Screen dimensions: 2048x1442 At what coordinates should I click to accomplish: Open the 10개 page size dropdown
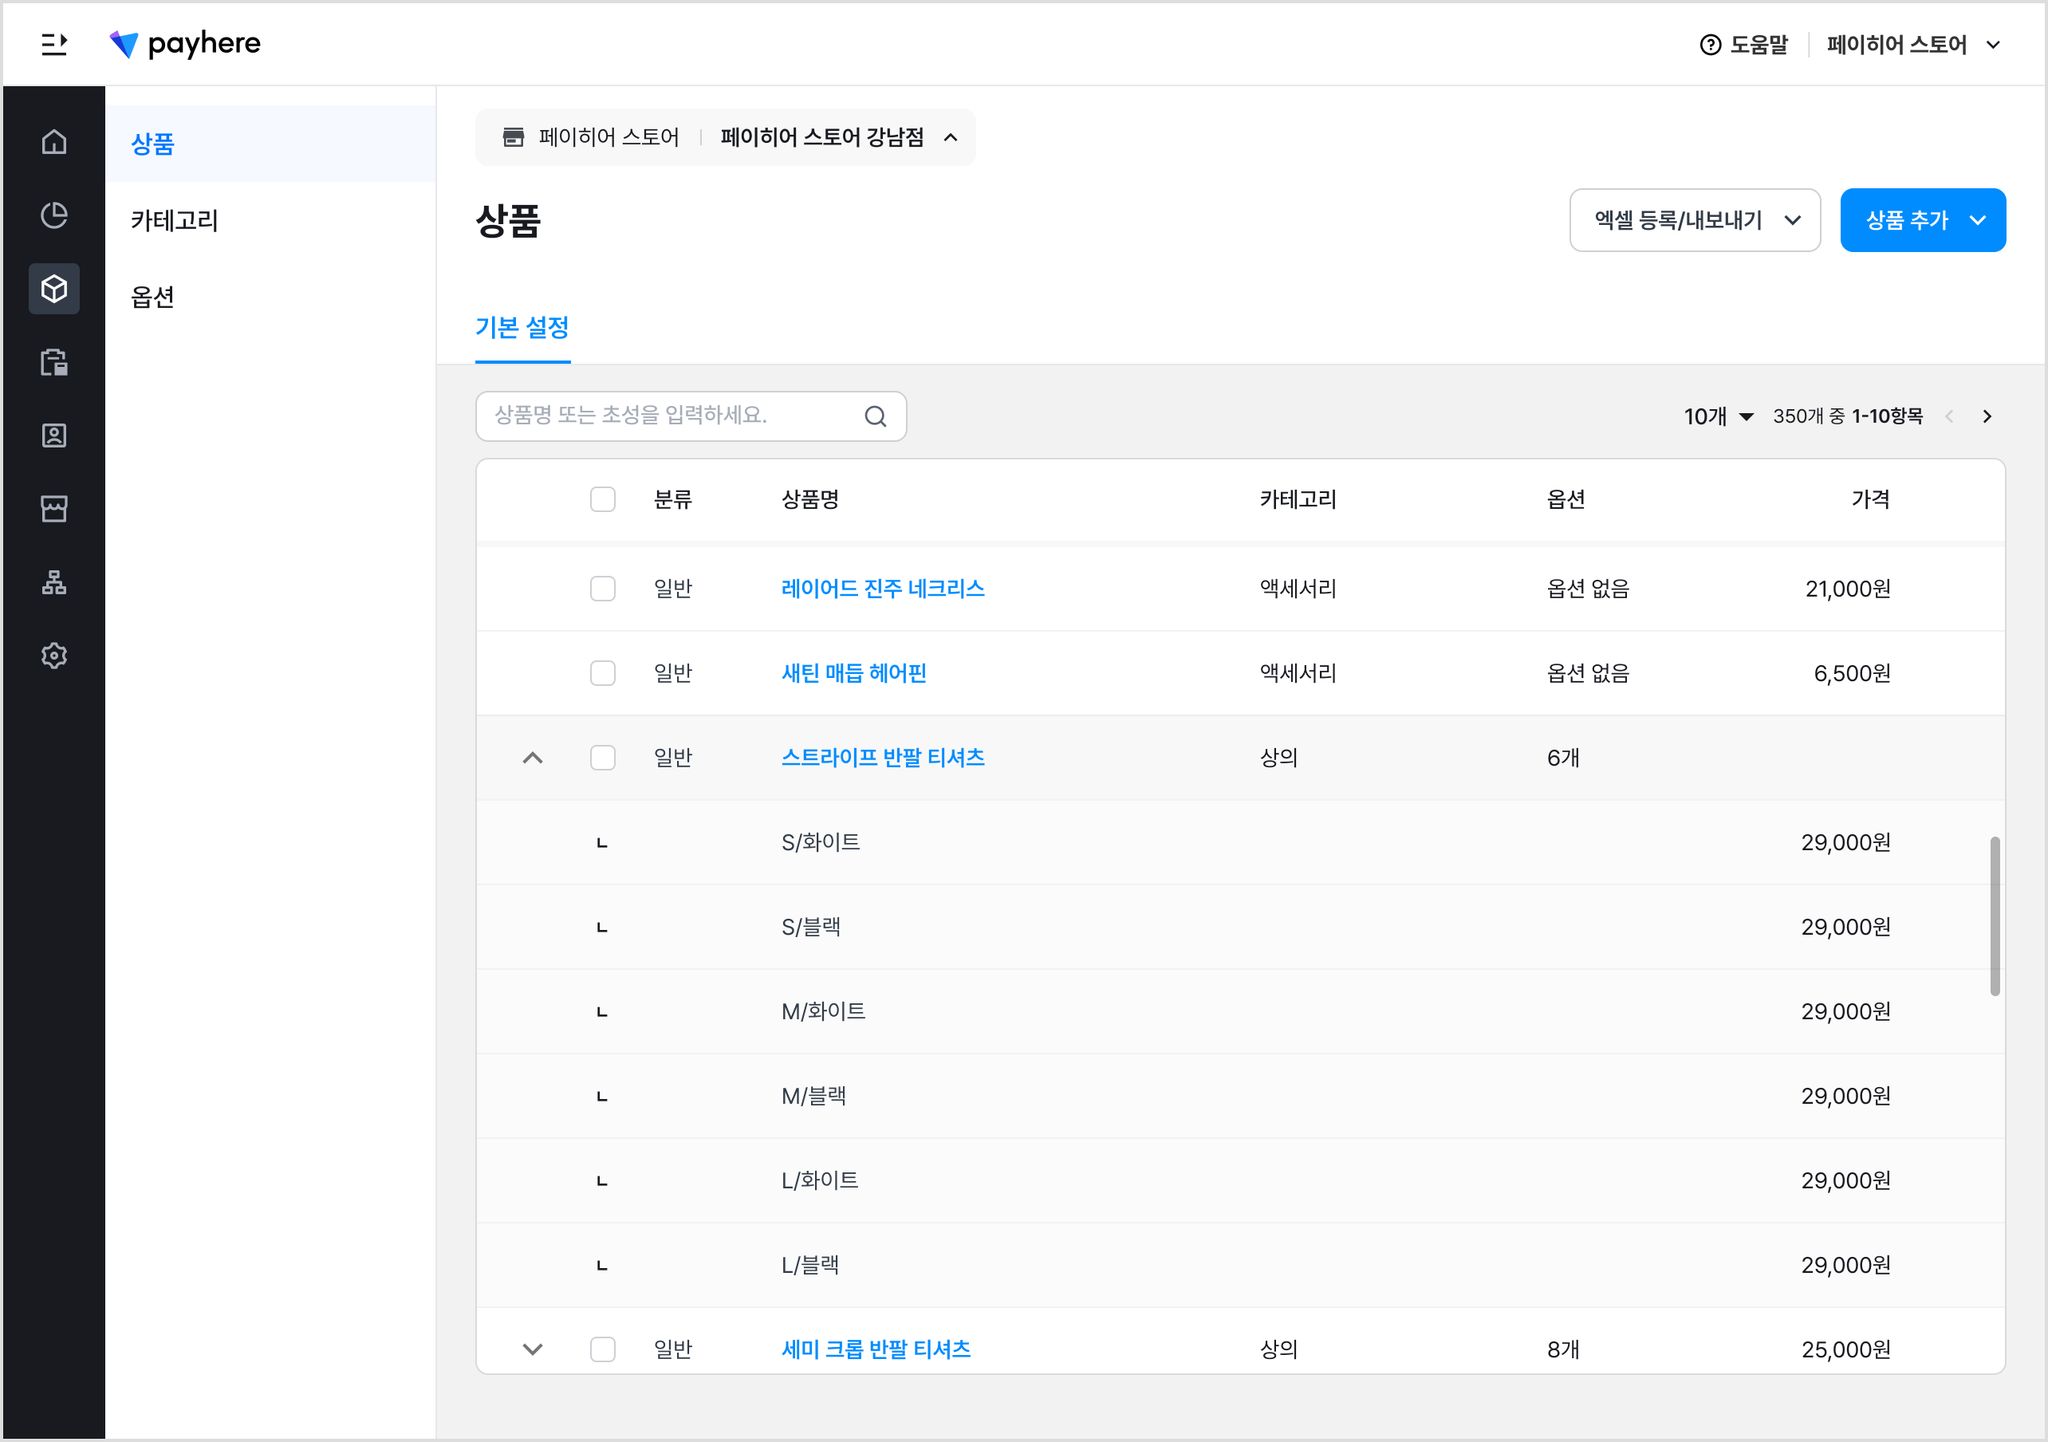pyautogui.click(x=1718, y=416)
